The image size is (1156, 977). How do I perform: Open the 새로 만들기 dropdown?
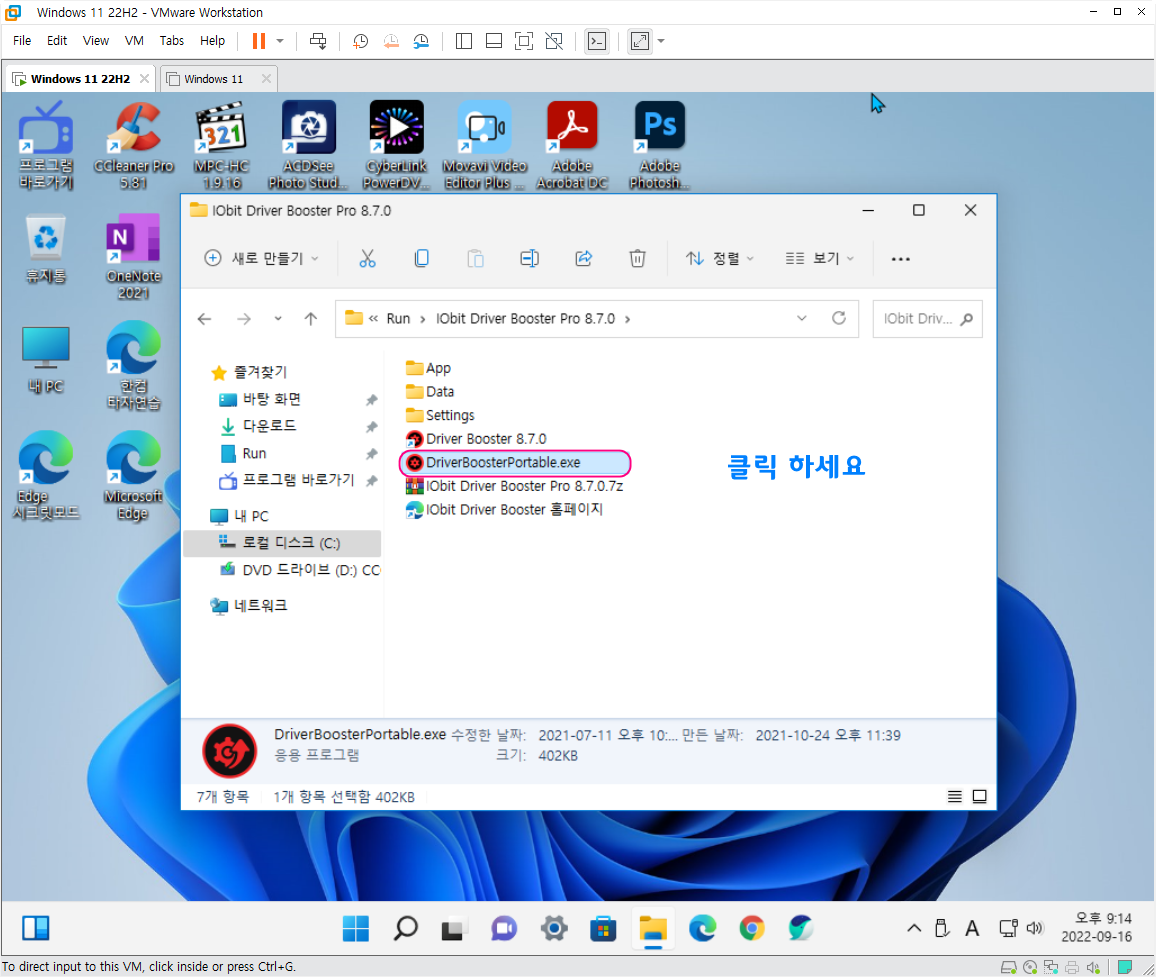point(262,258)
